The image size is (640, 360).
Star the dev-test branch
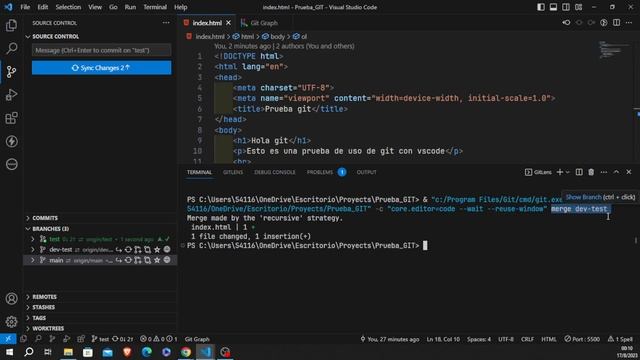tap(157, 249)
